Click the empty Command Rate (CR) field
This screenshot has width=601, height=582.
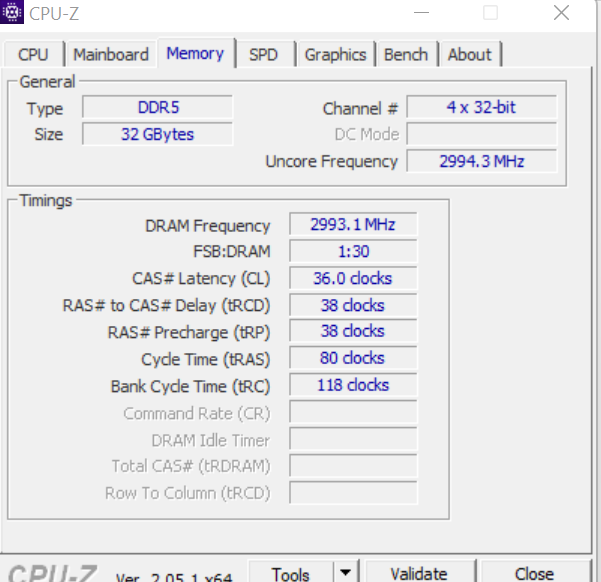(353, 412)
